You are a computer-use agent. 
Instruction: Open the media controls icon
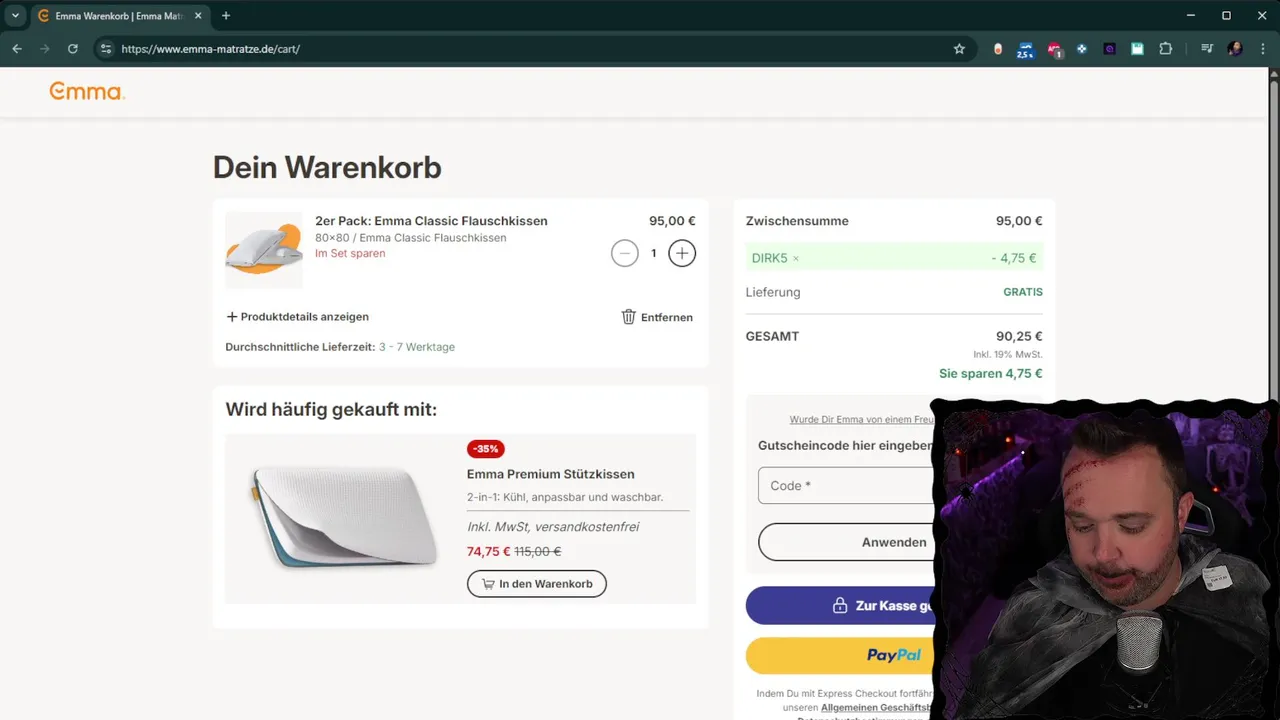pyautogui.click(x=1207, y=49)
